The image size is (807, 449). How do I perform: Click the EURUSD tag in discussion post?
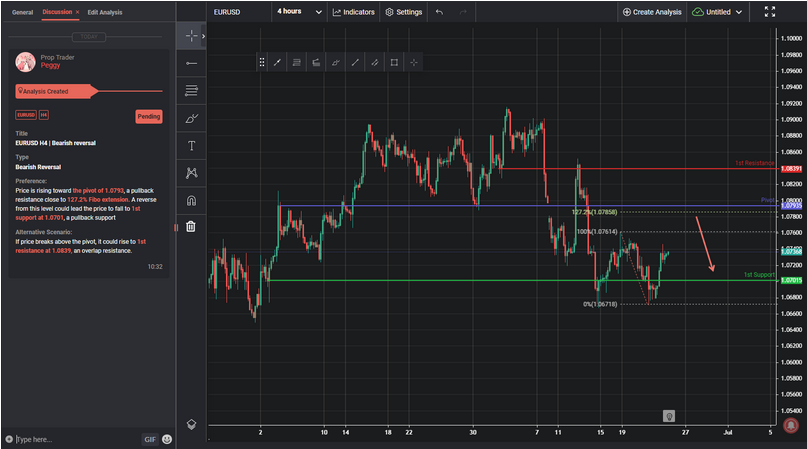26,115
